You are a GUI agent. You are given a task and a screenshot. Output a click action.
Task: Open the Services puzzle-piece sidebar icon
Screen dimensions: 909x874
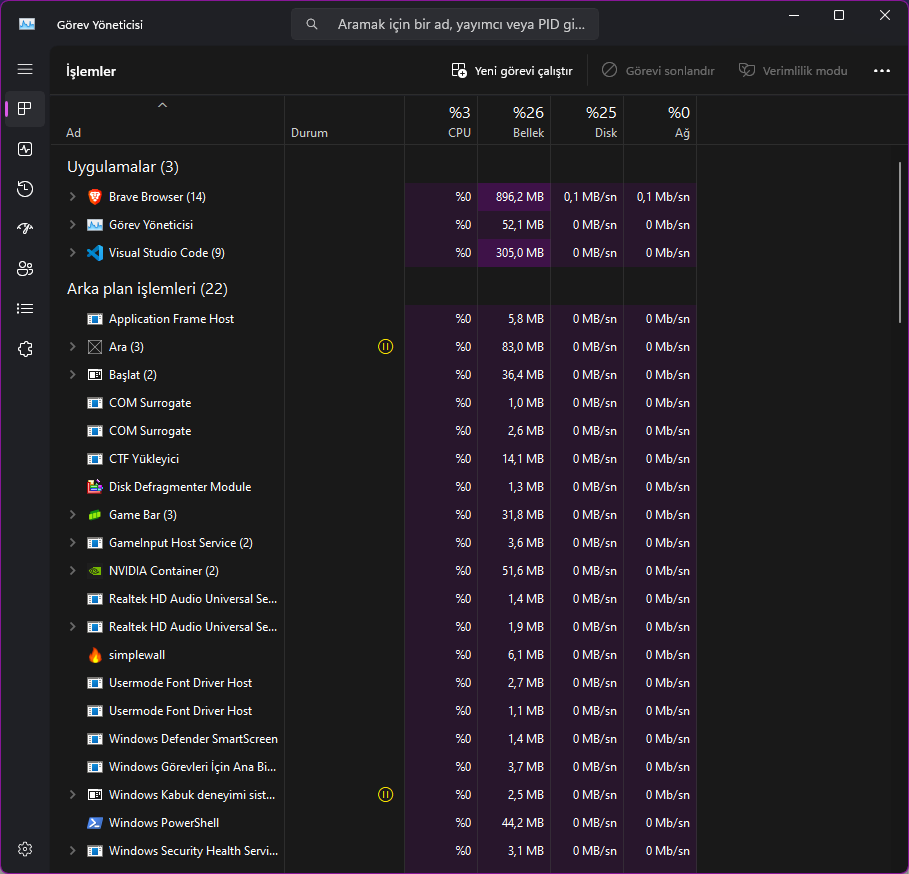25,349
